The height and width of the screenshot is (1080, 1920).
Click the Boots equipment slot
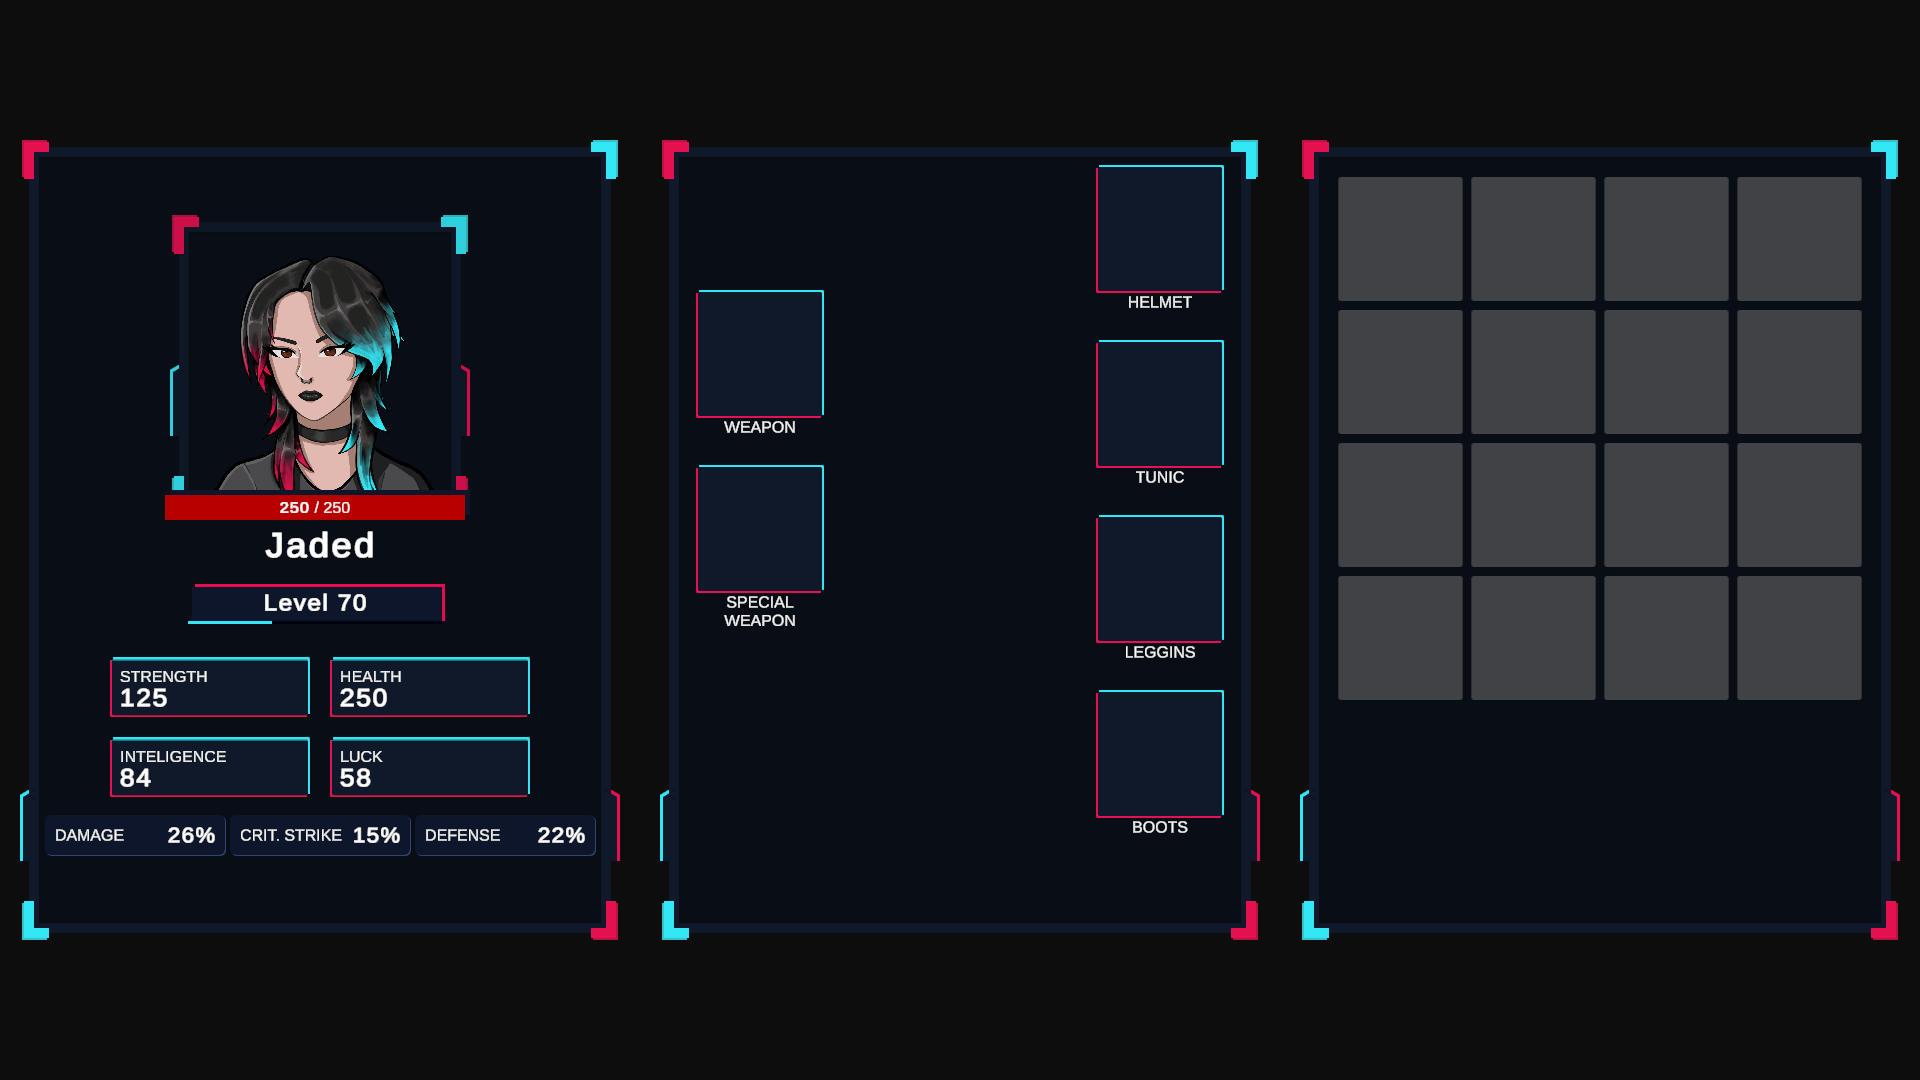pos(1160,754)
